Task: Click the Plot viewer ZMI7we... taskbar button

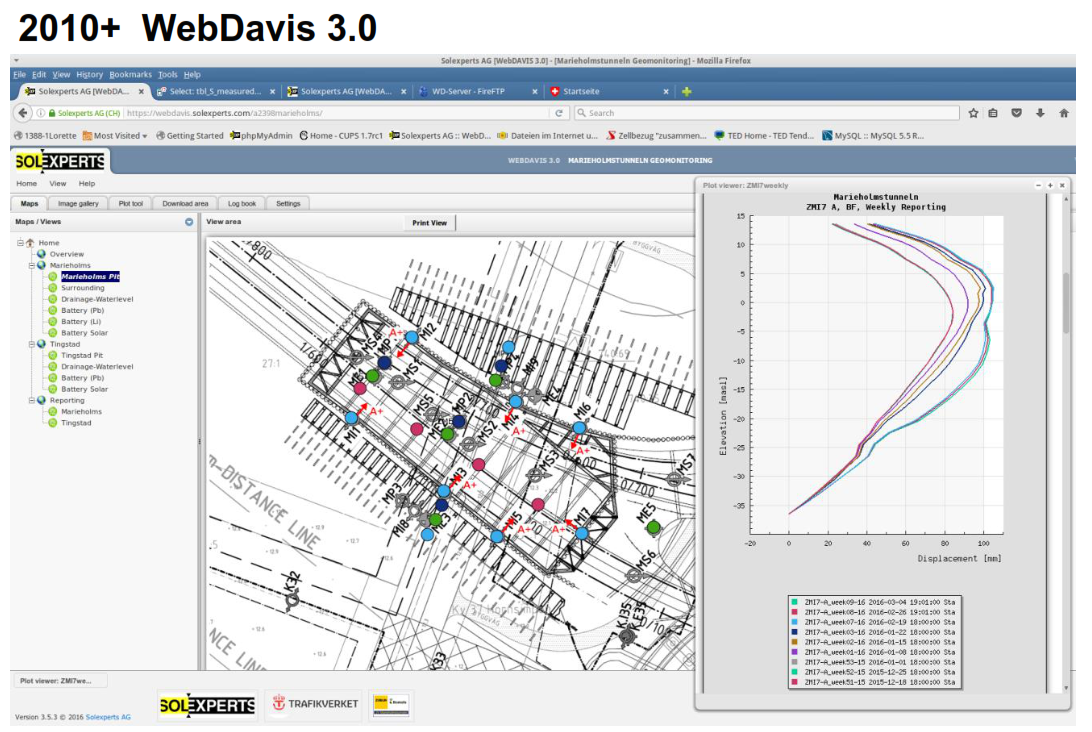Action: tap(60, 680)
